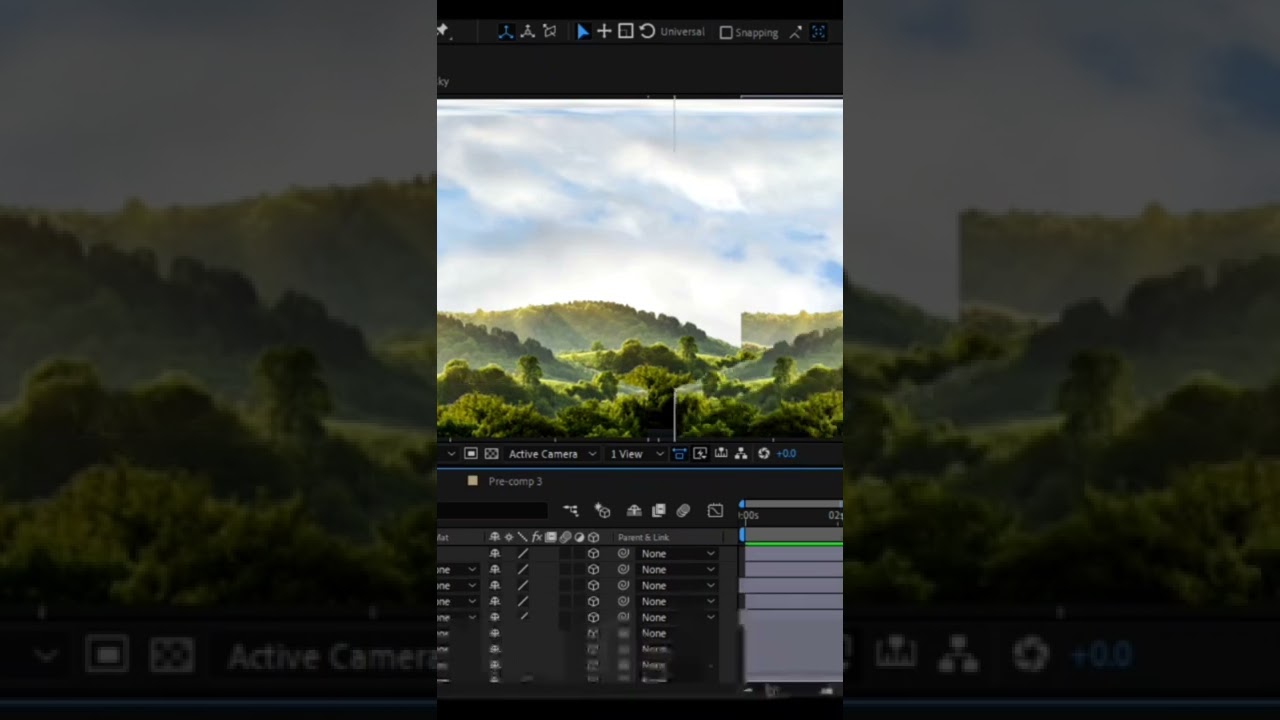
Task: Click the parent pick whip on top layer
Action: coord(623,554)
